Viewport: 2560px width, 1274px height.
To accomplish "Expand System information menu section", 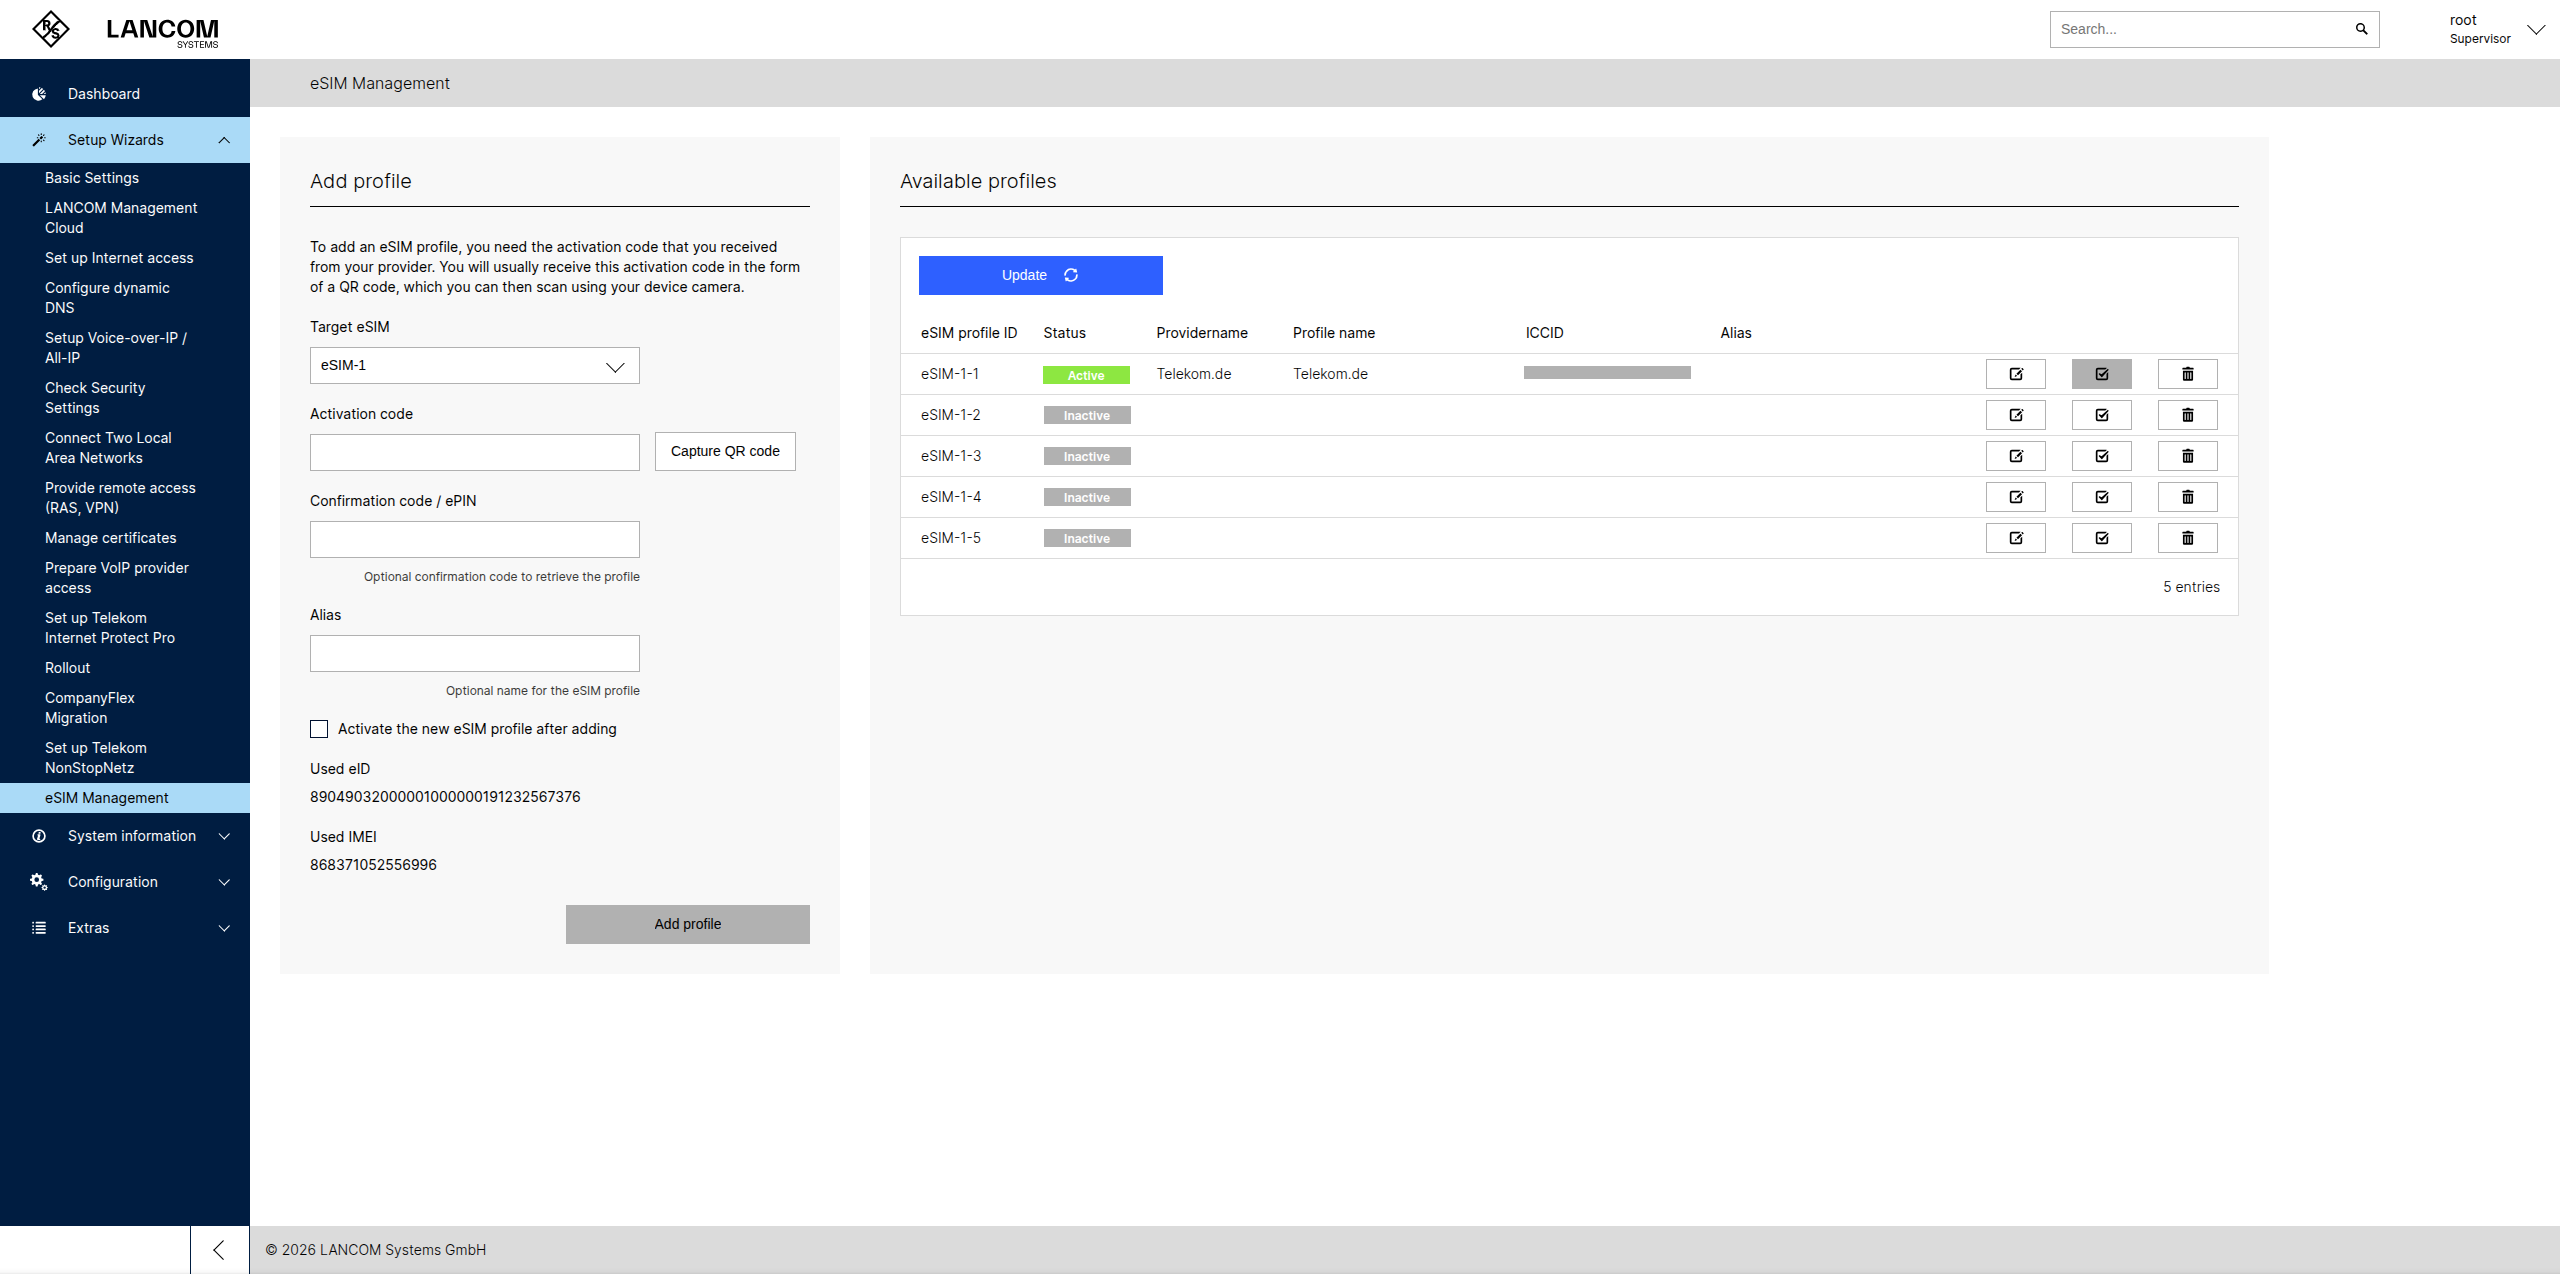I will 131,836.
